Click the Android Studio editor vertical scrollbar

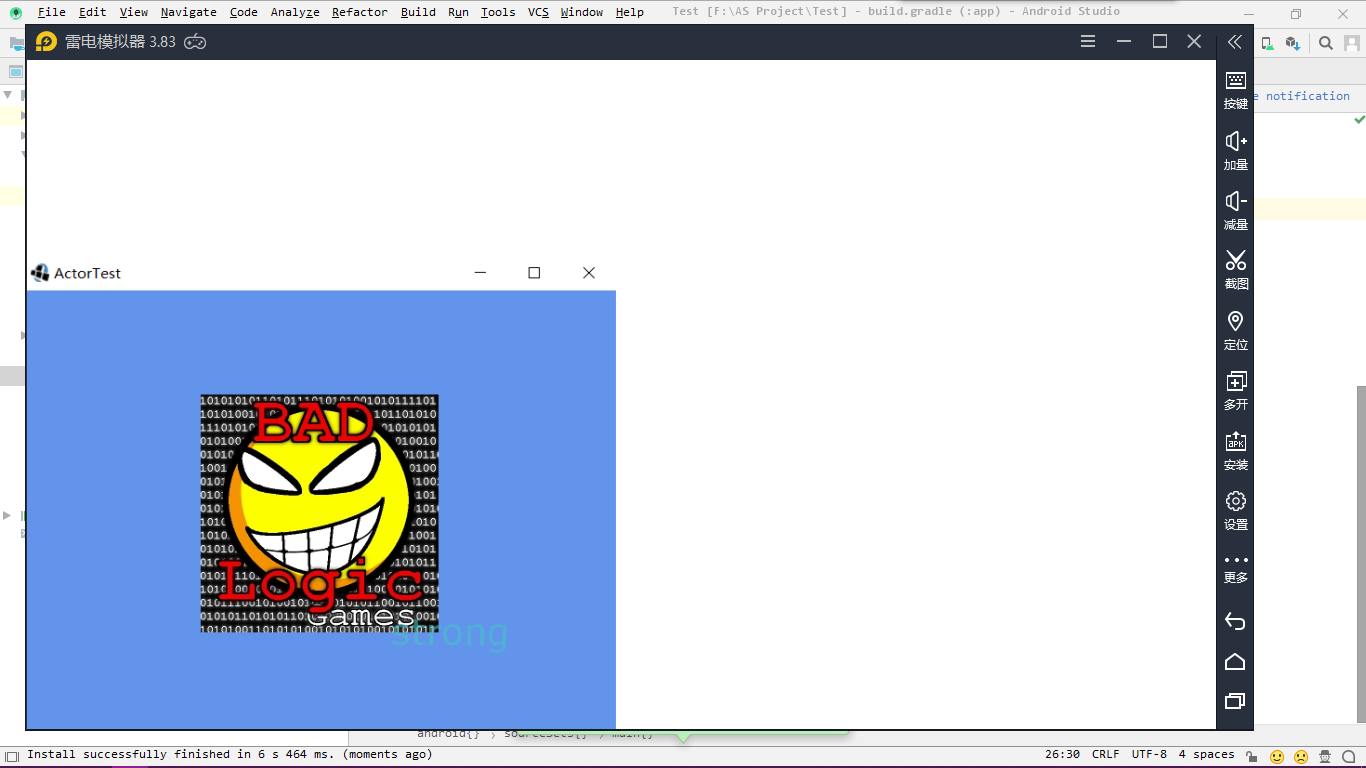1360,553
